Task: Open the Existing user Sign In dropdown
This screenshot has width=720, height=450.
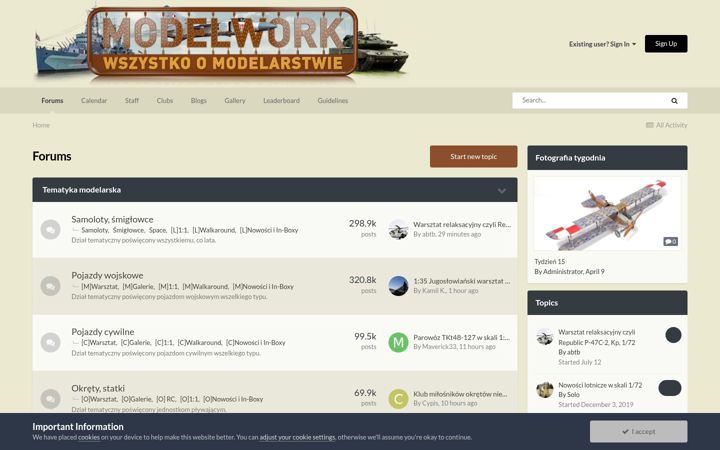Action: [x=602, y=44]
